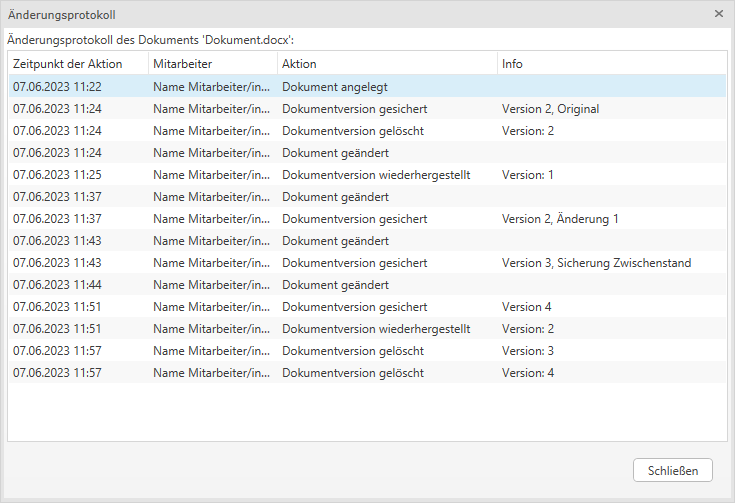Select row 'Version 3, Sicherung Zwischenstand'
Screen dimensions: 735x503
[596, 263]
